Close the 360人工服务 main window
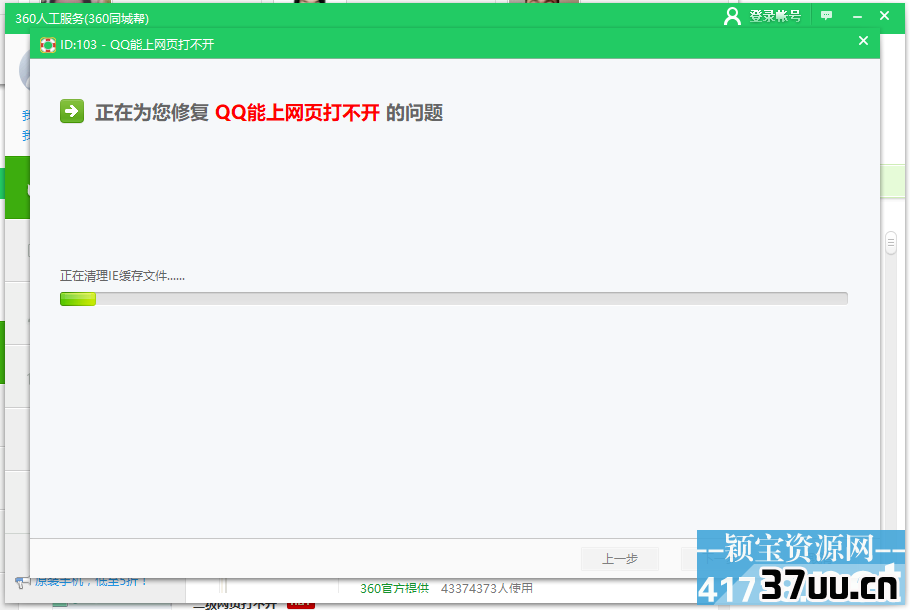Image resolution: width=910 pixels, height=610 pixels. [x=884, y=16]
